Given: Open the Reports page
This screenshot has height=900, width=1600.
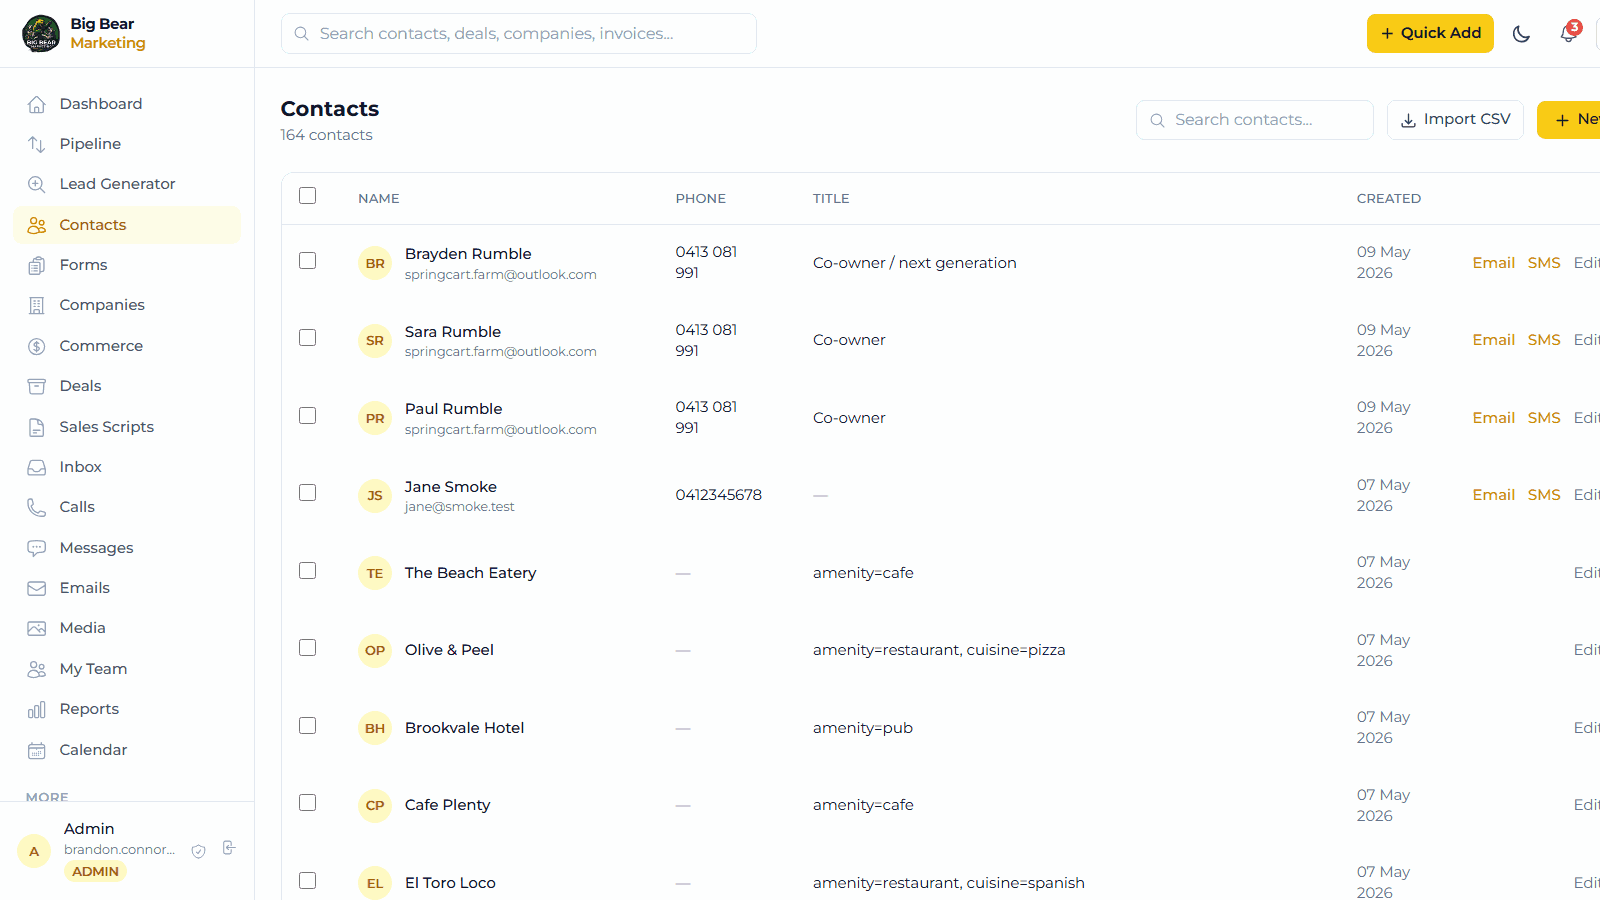Looking at the screenshot, I should [127, 709].
